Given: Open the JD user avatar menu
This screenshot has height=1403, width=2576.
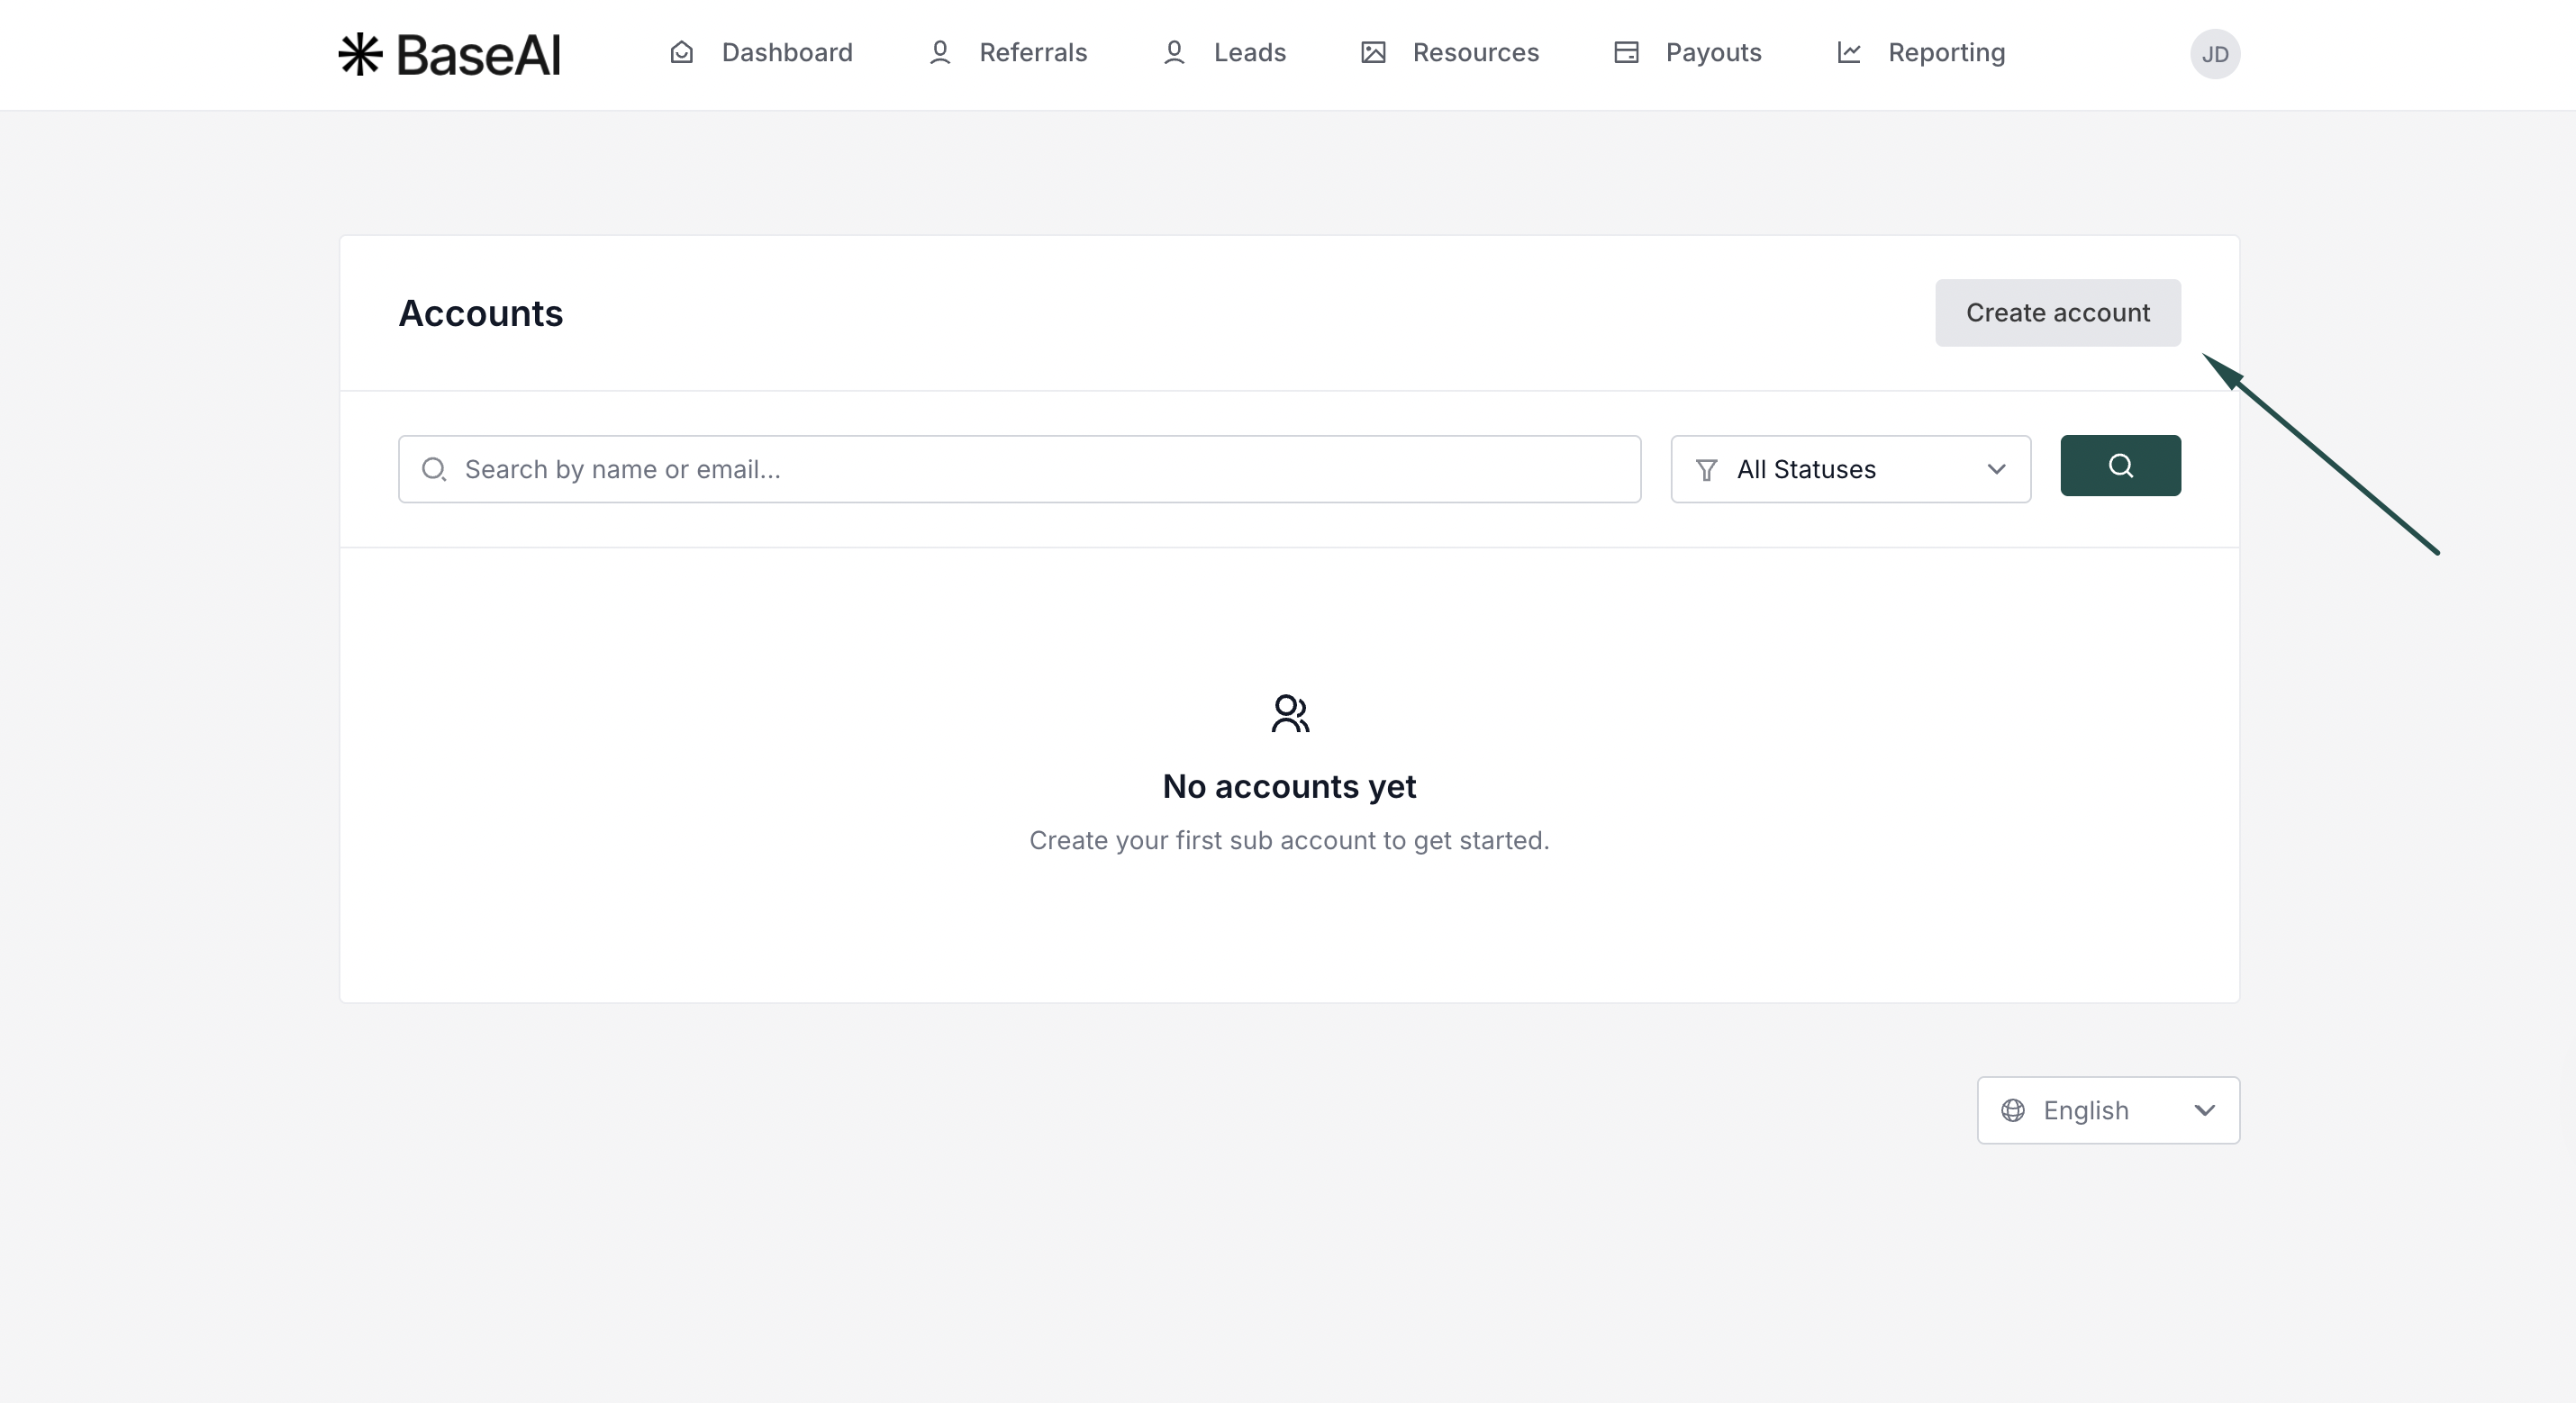Looking at the screenshot, I should pyautogui.click(x=2214, y=54).
